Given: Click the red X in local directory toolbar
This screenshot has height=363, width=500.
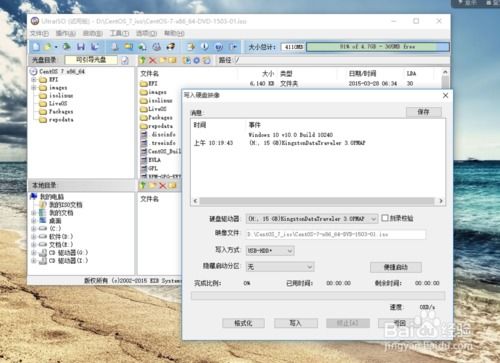Looking at the screenshot, I should tap(163, 186).
